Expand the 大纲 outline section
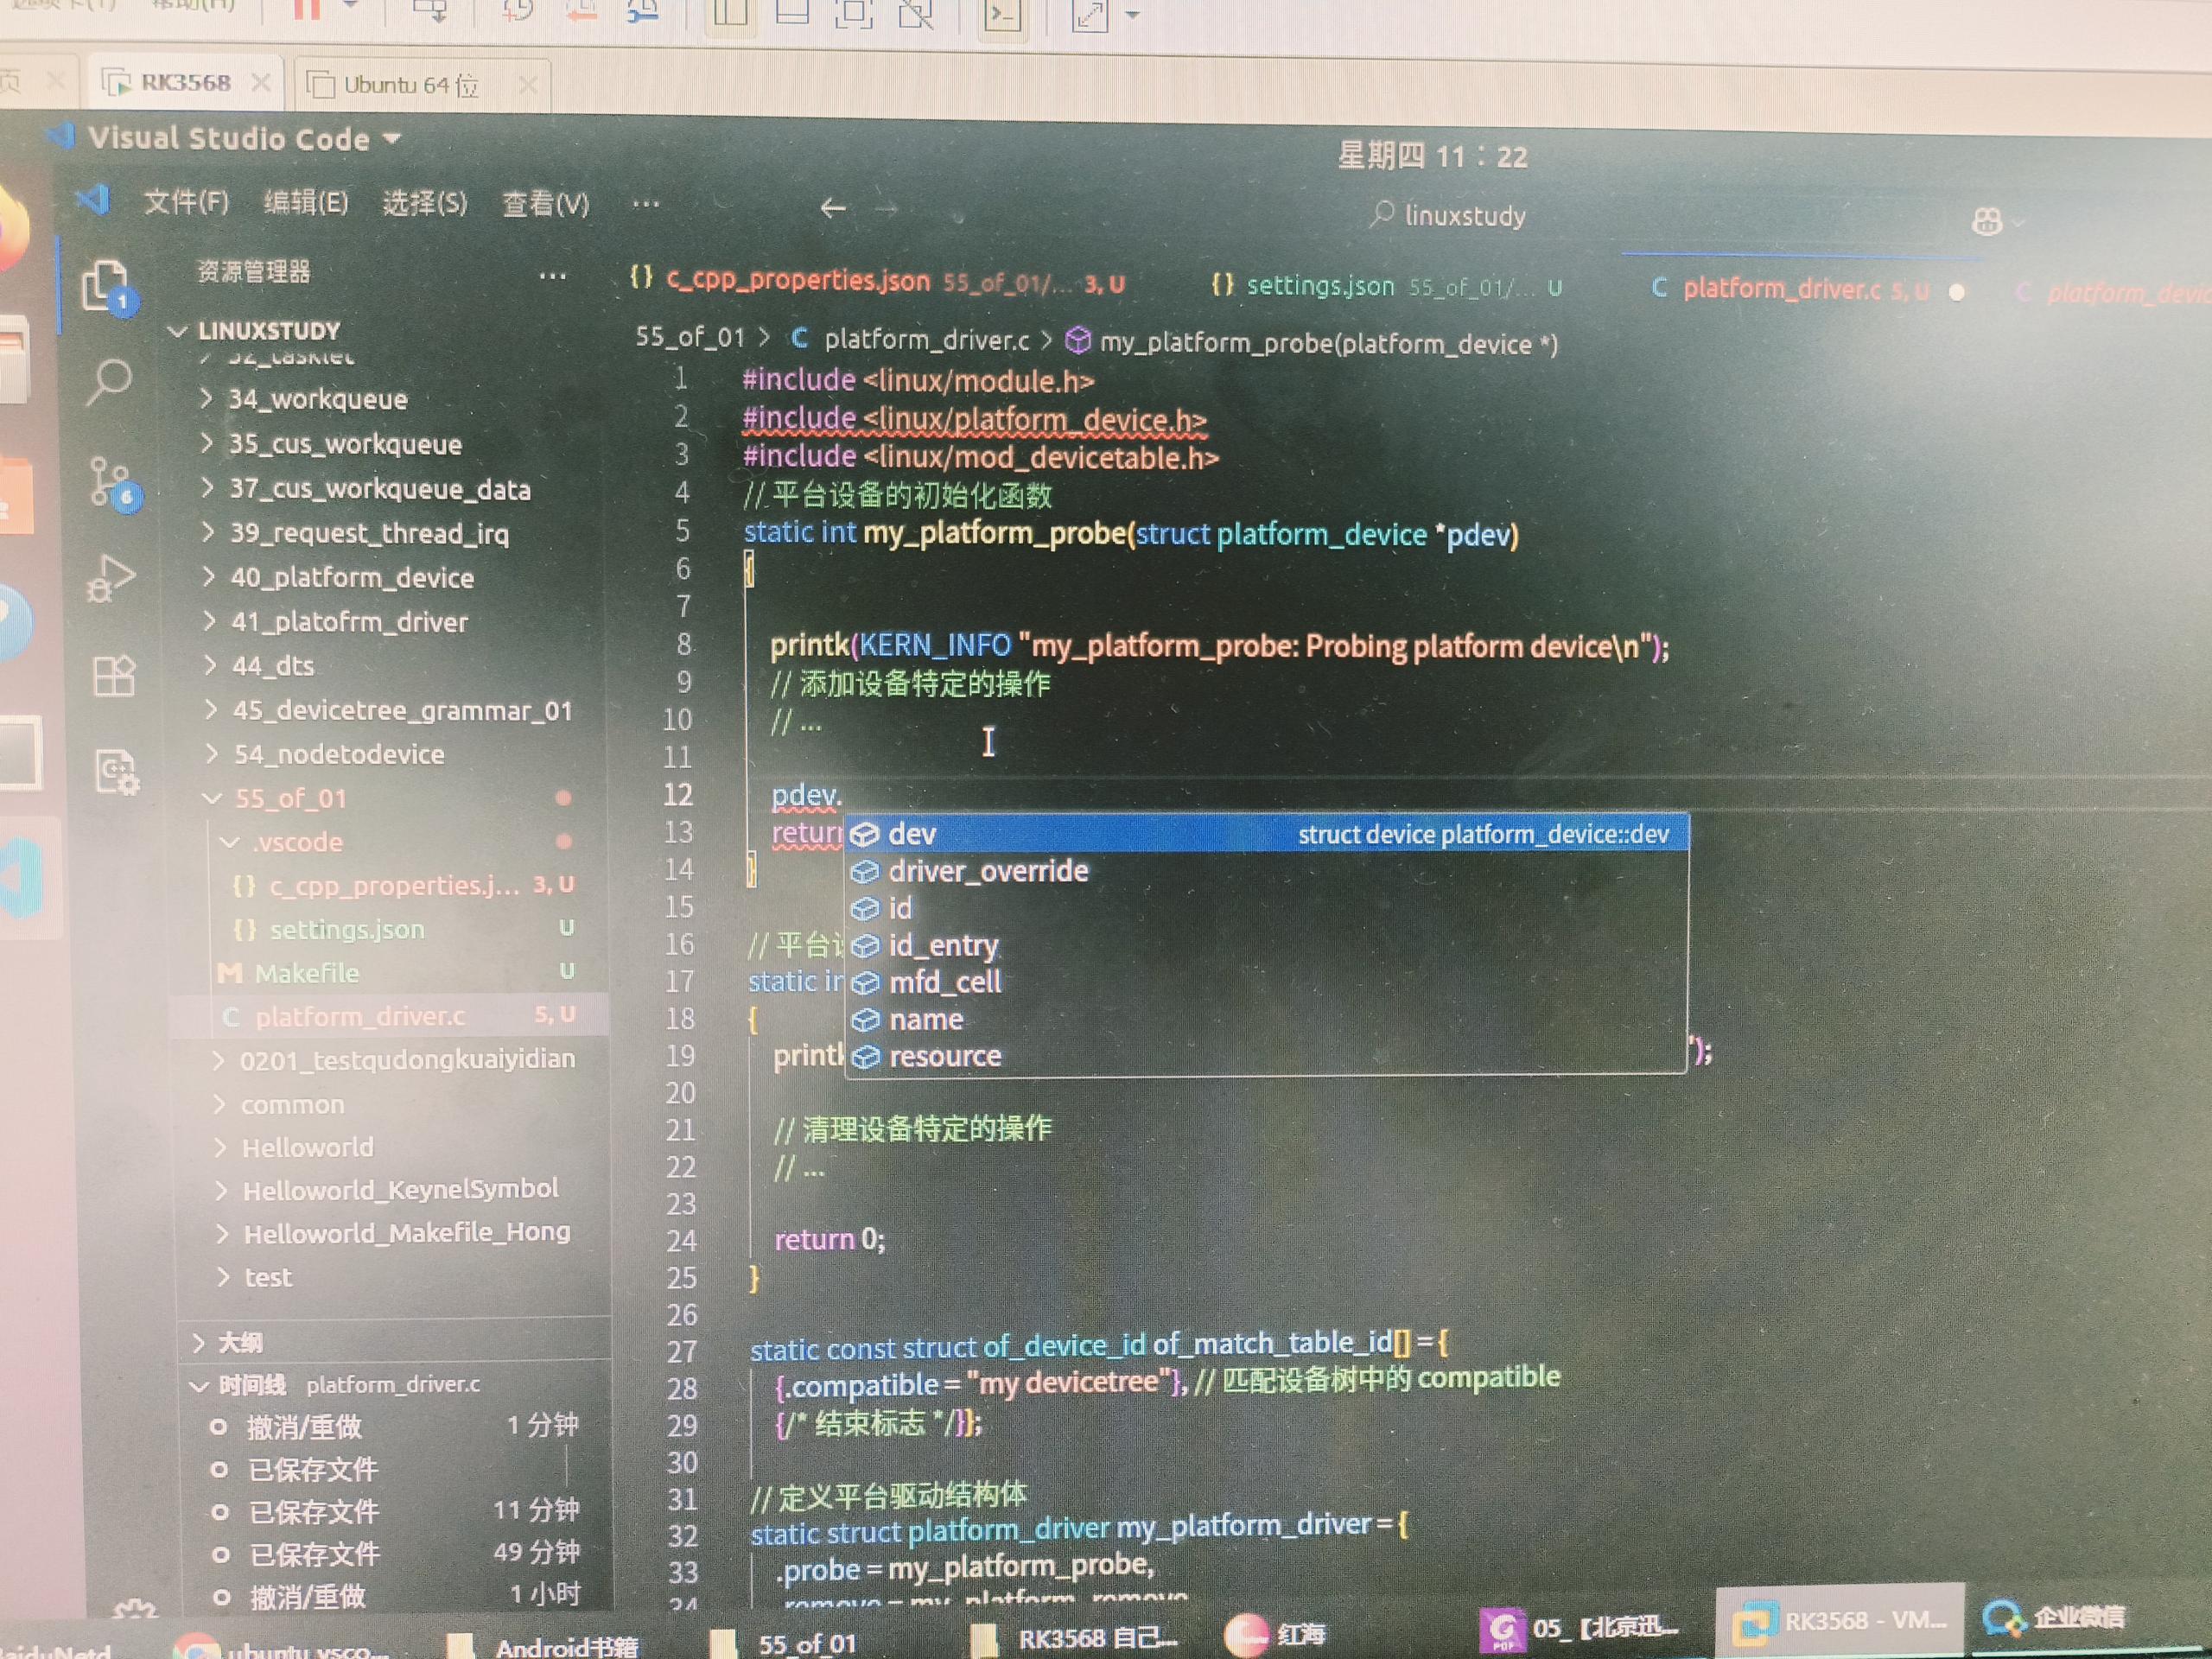 tap(240, 1343)
